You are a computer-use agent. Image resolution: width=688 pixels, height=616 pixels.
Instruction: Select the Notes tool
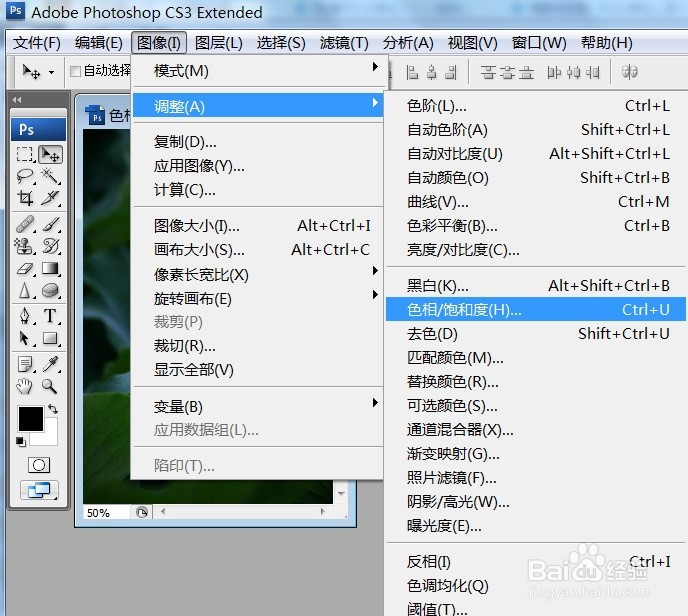coord(25,364)
